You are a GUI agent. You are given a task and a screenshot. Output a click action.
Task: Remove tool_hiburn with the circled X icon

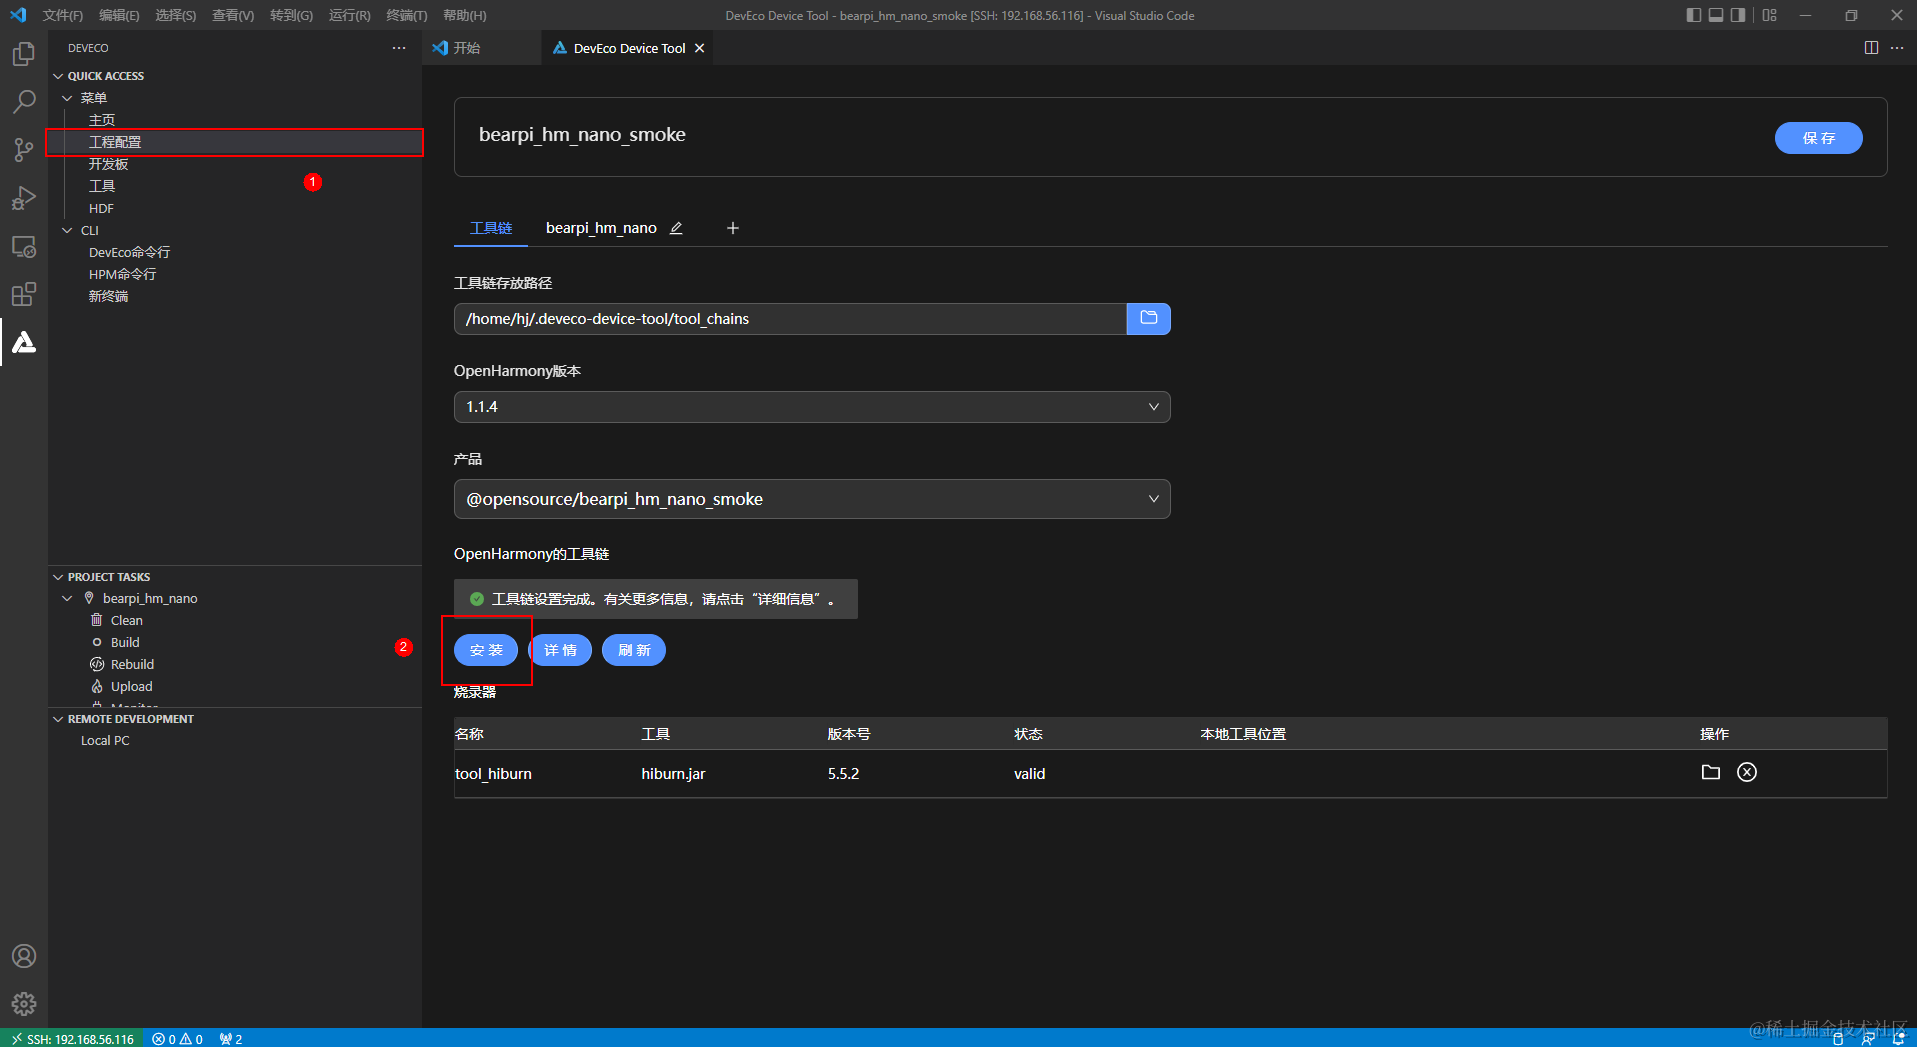[x=1747, y=772]
